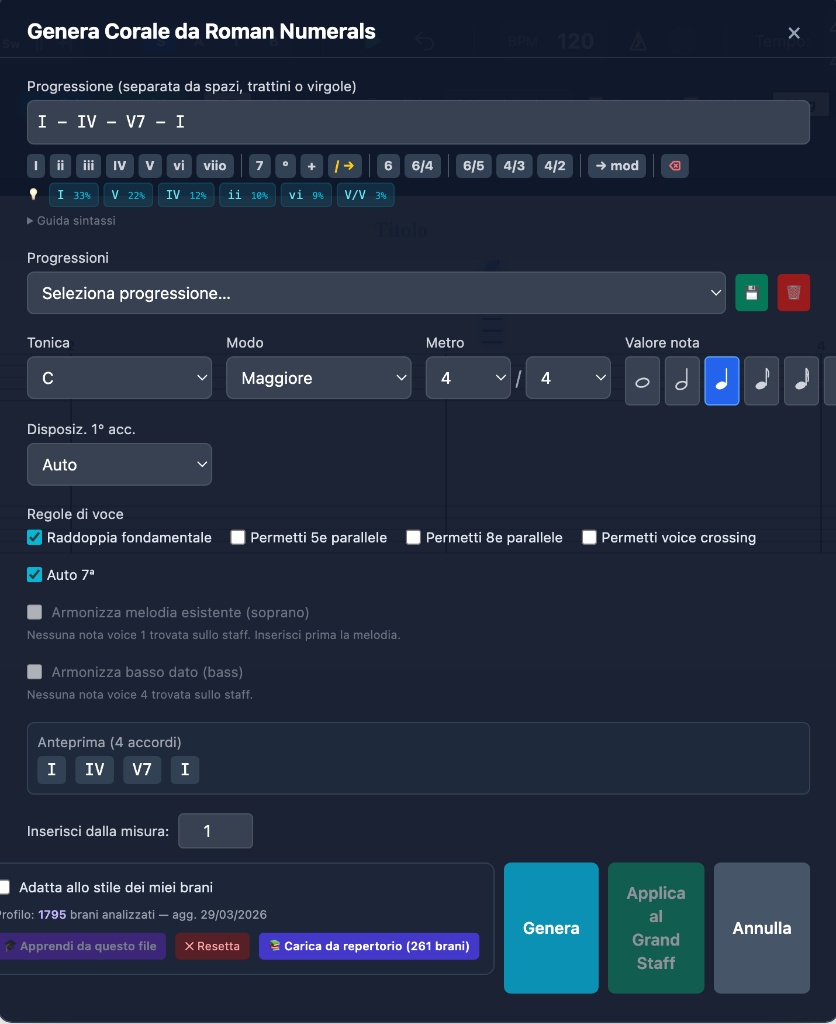Select the half note value
Image resolution: width=836 pixels, height=1024 pixels.
tap(682, 382)
